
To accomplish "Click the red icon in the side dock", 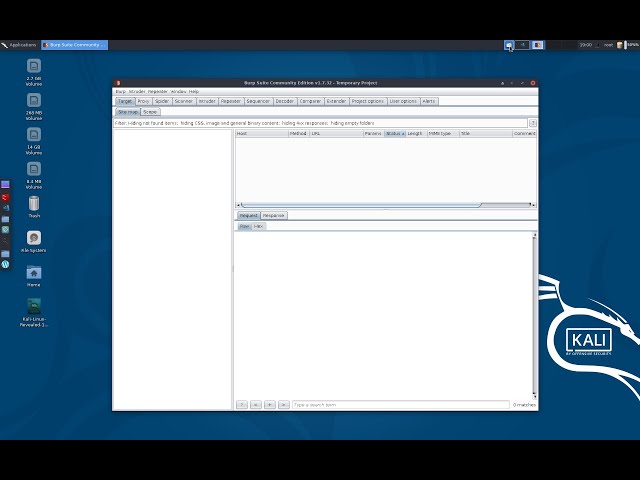I will (x=5, y=198).
